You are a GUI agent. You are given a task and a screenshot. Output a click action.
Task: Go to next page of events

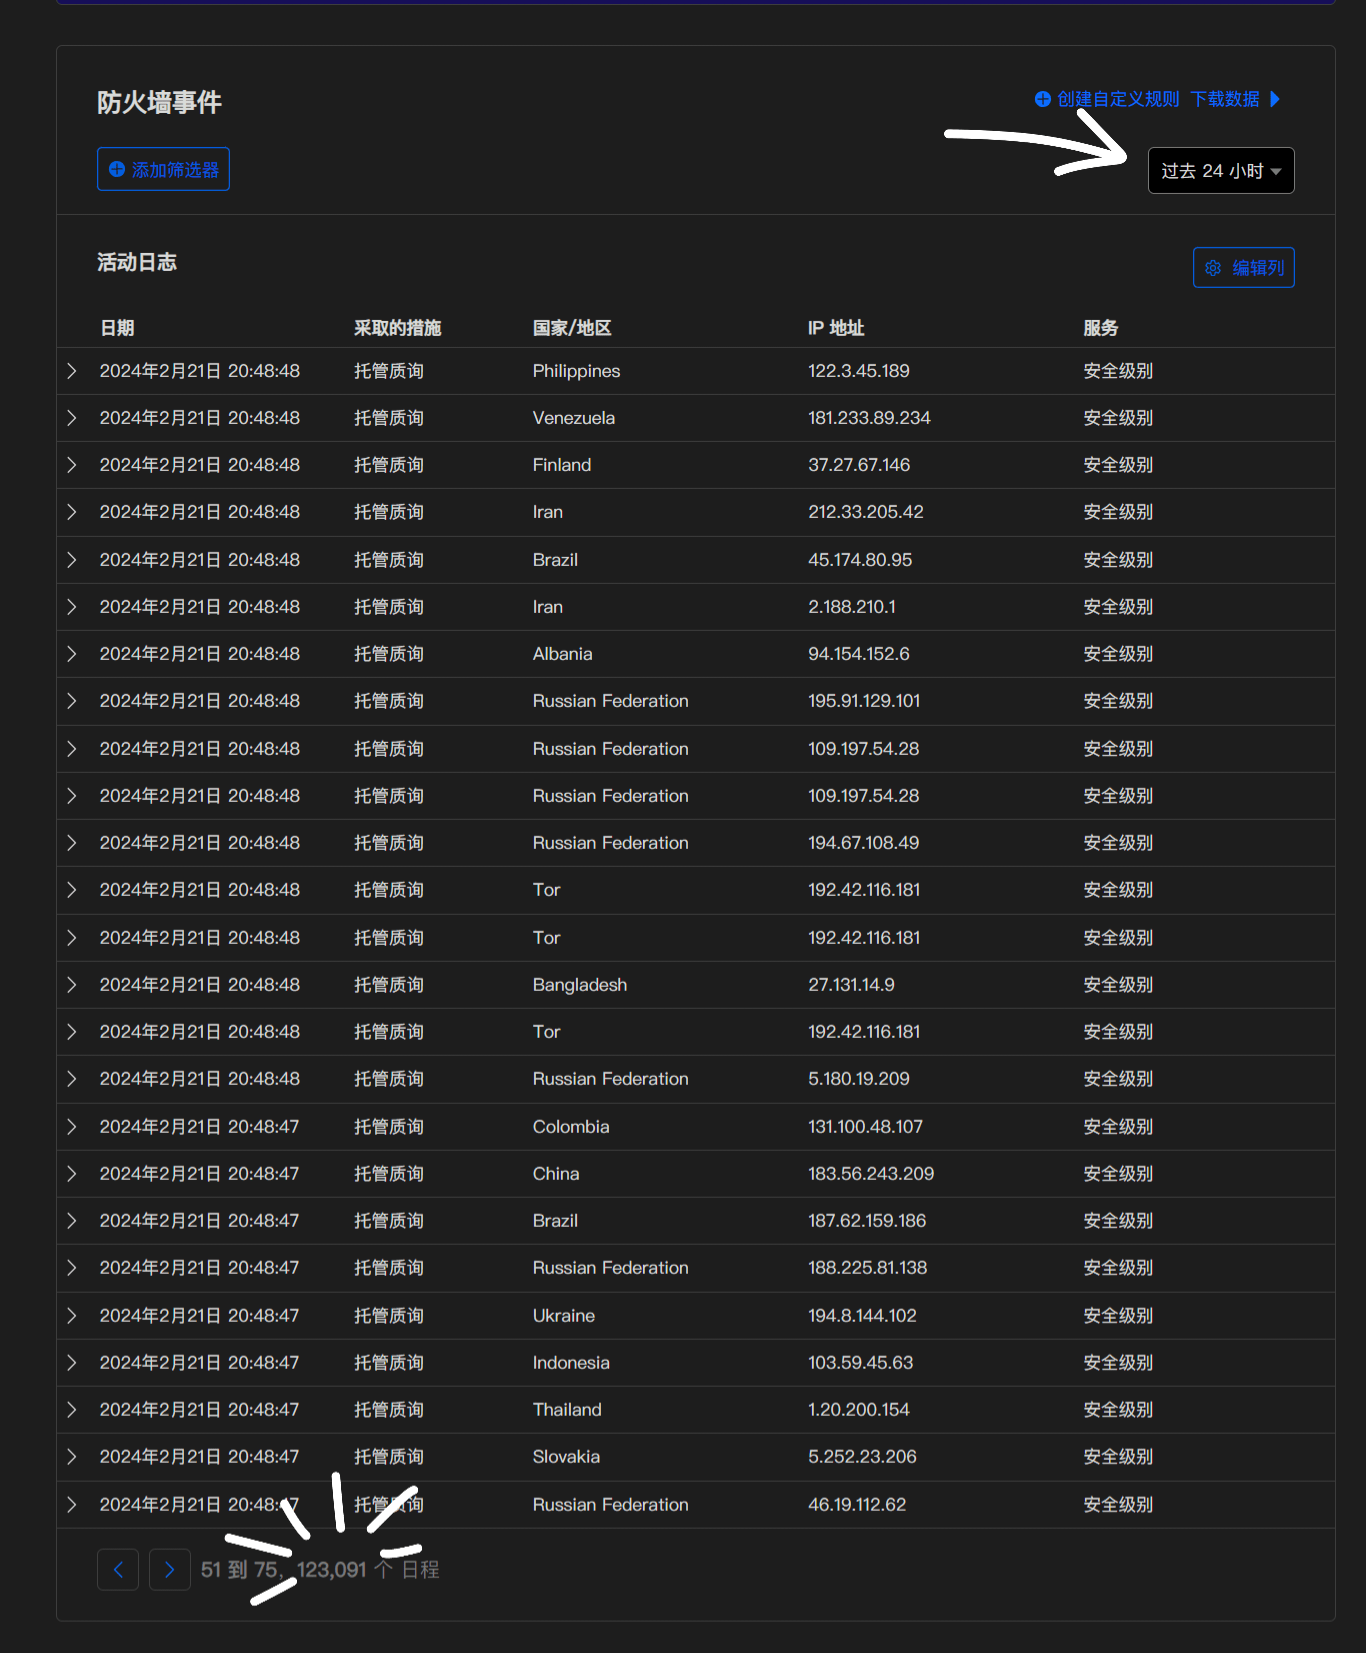click(169, 1569)
